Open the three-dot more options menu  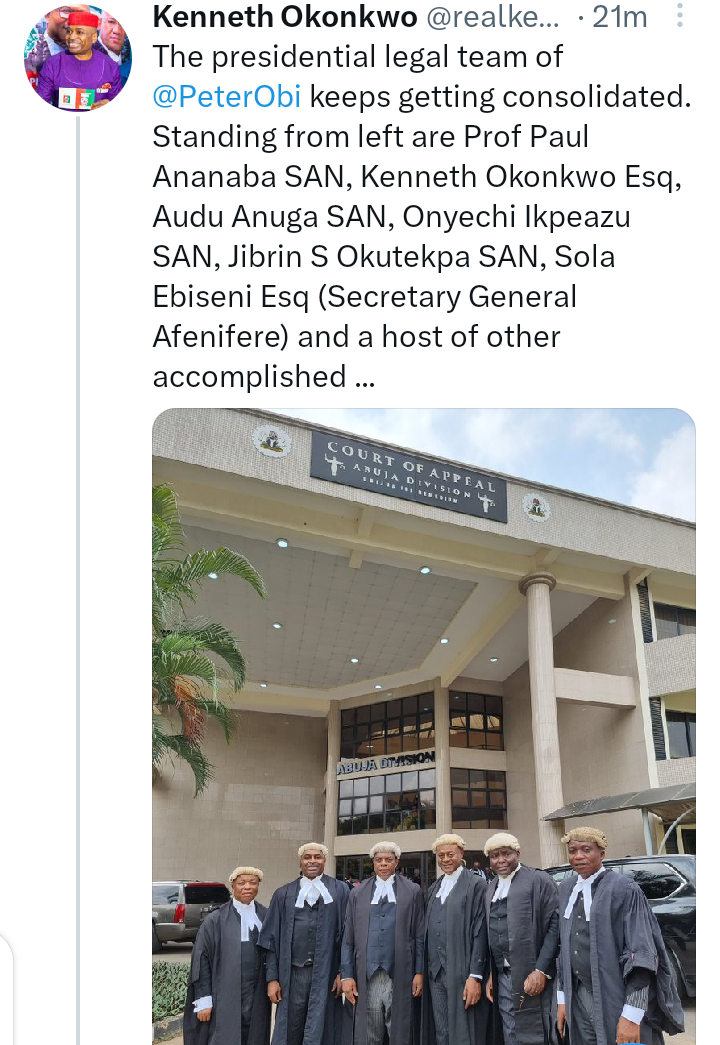679,15
